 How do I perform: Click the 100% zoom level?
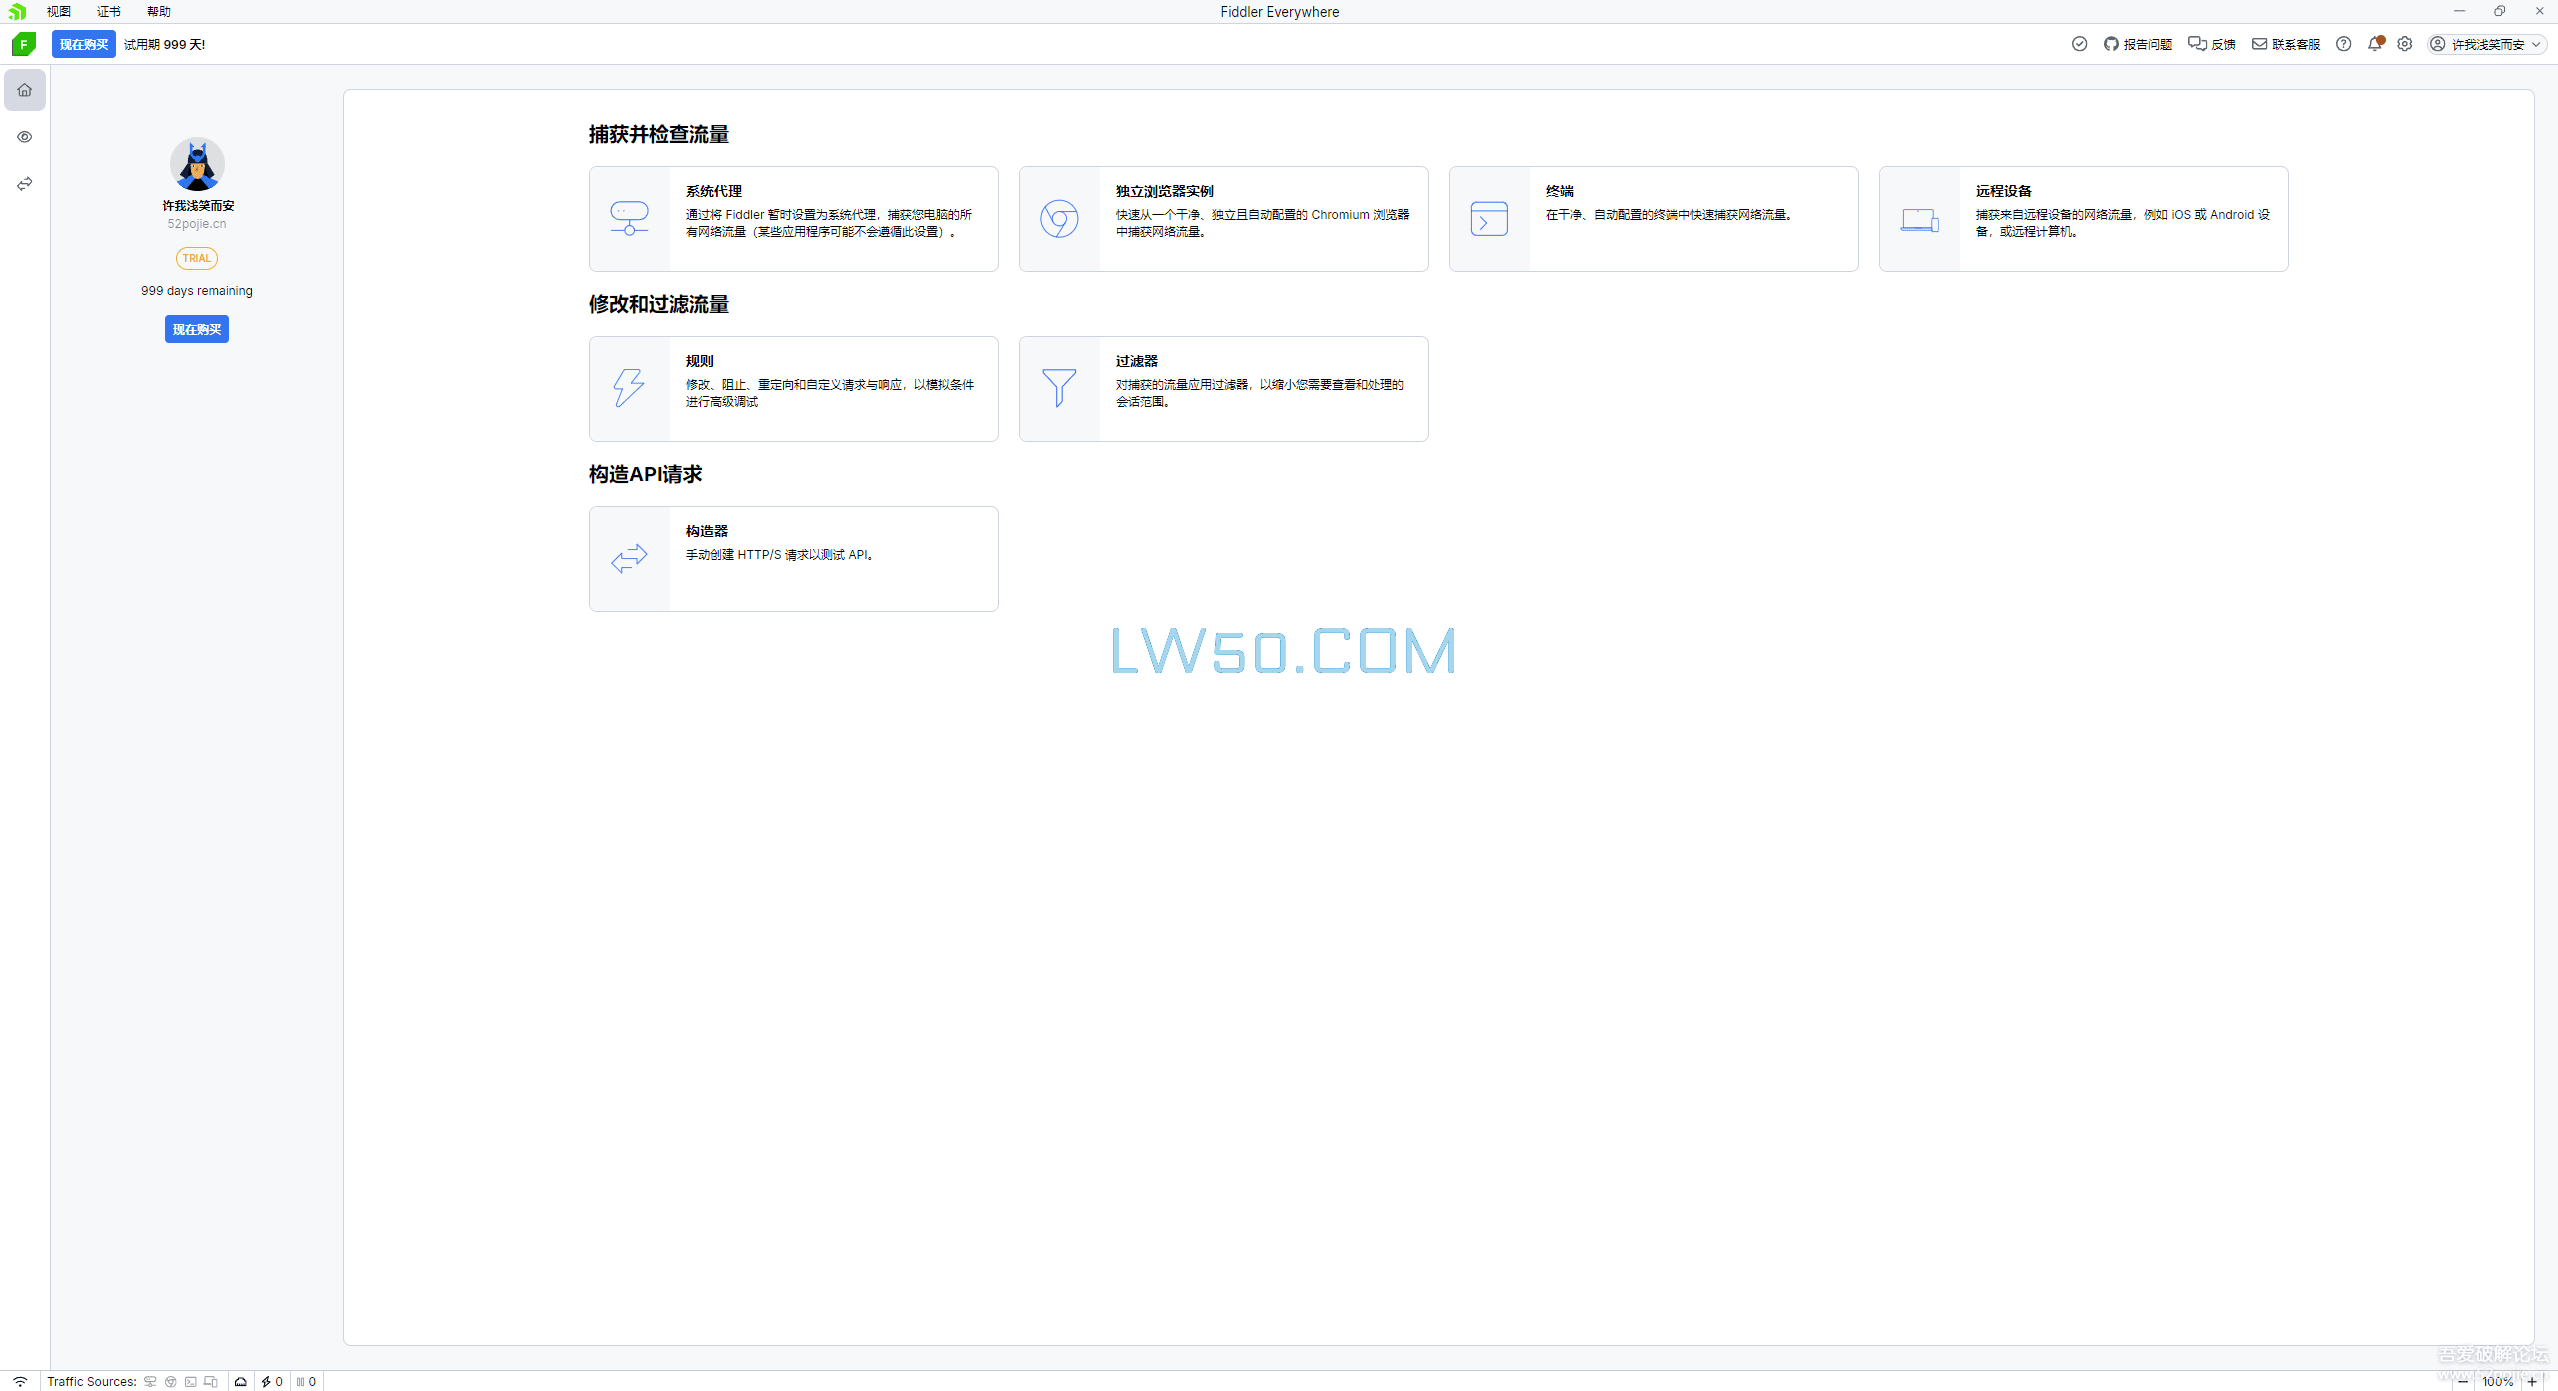click(2497, 1381)
